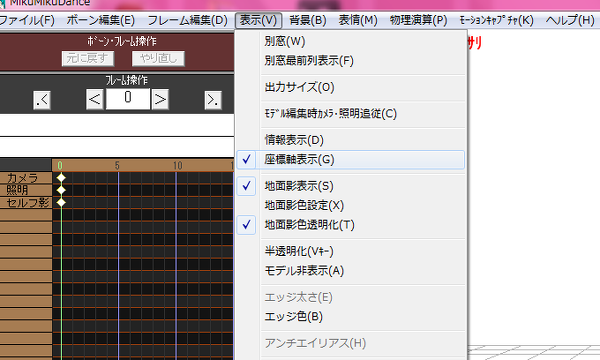
Task: Click frame 10 on the timeline ruler
Action: click(x=177, y=166)
